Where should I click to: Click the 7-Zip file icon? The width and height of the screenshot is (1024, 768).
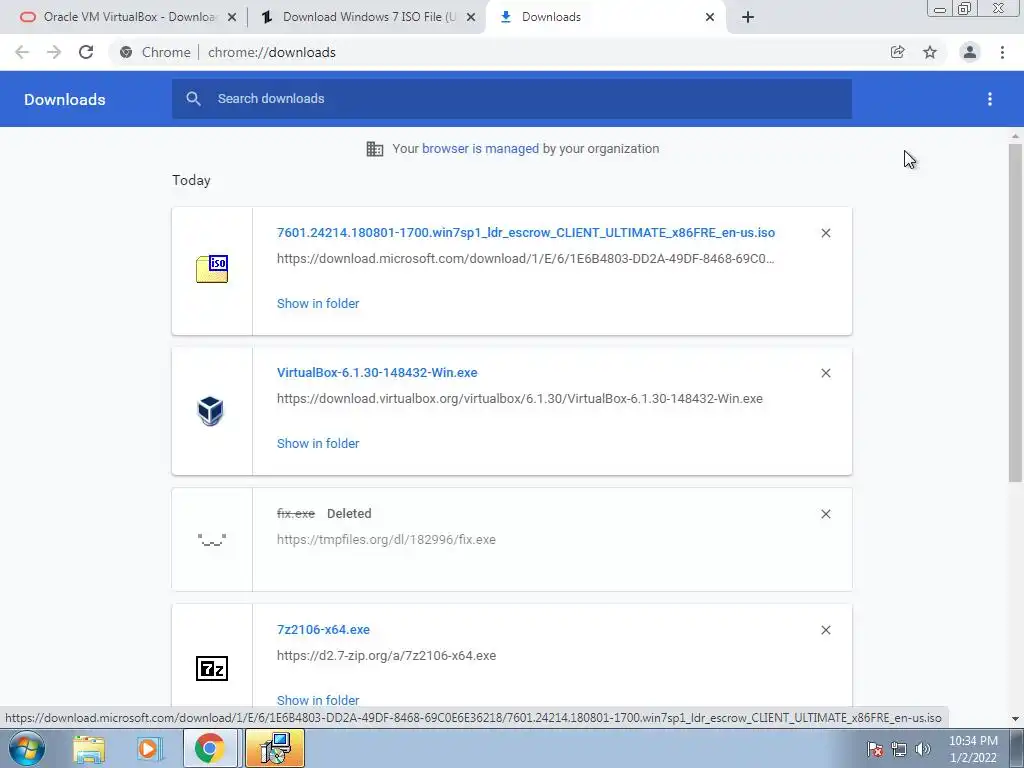click(212, 668)
